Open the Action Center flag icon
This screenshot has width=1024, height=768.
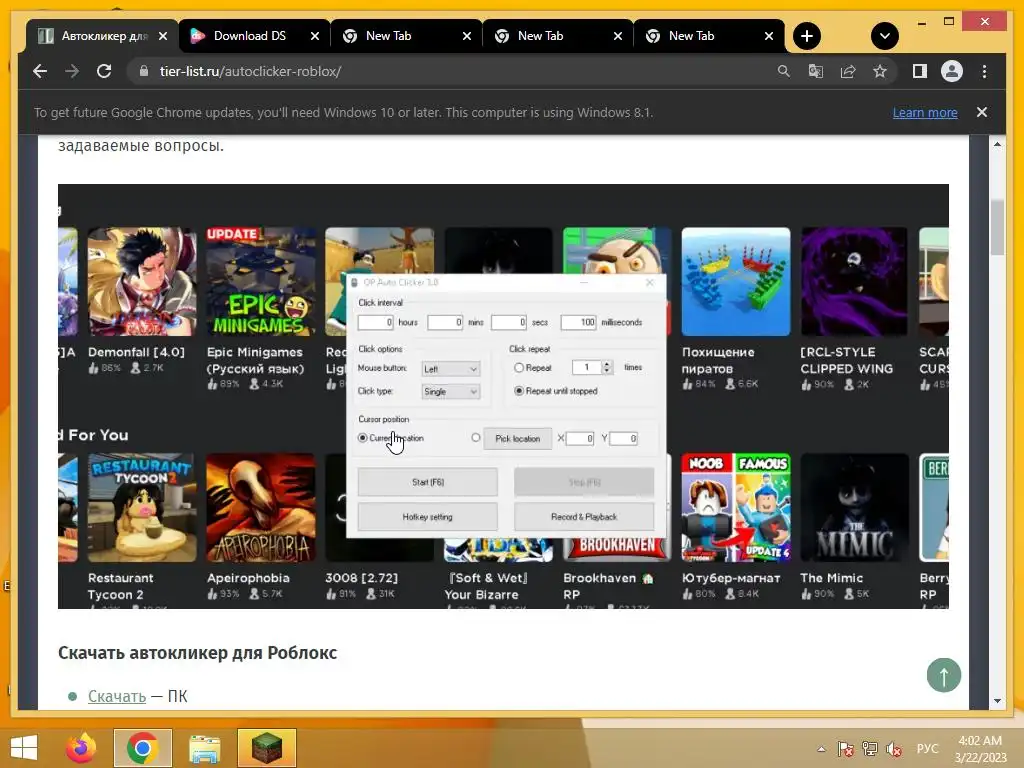[x=846, y=749]
